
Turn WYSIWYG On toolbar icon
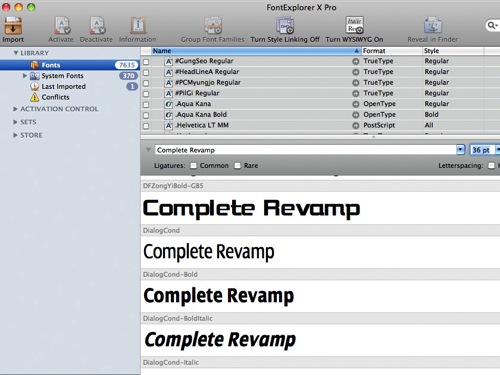[354, 26]
